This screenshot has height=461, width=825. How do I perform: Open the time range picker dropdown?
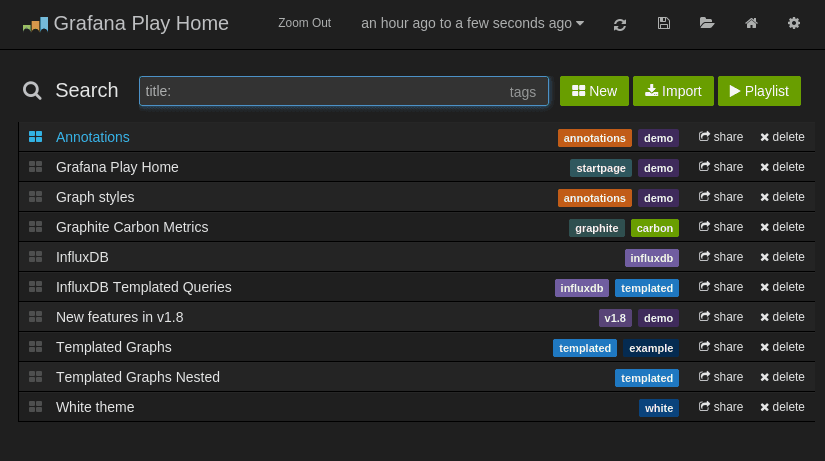click(472, 23)
